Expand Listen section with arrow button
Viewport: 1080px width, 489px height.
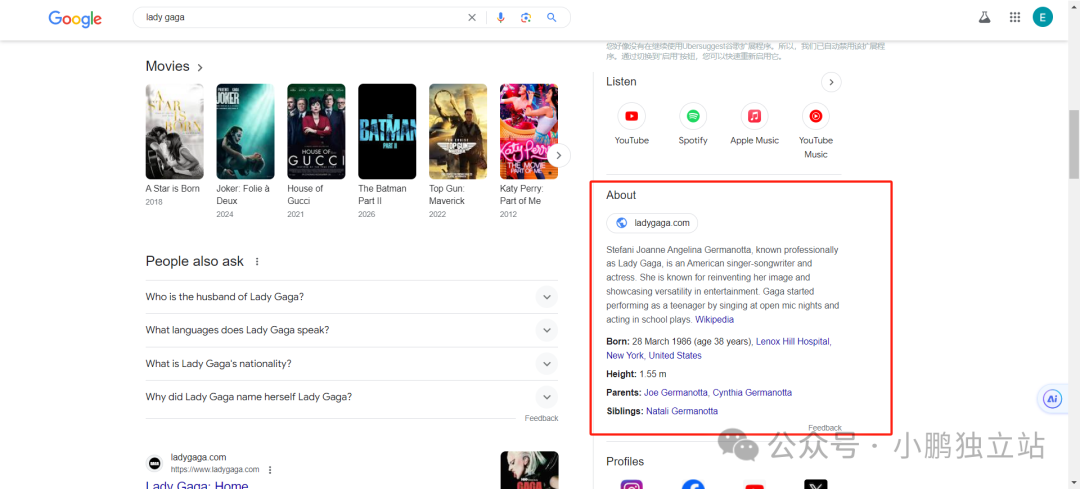[831, 82]
